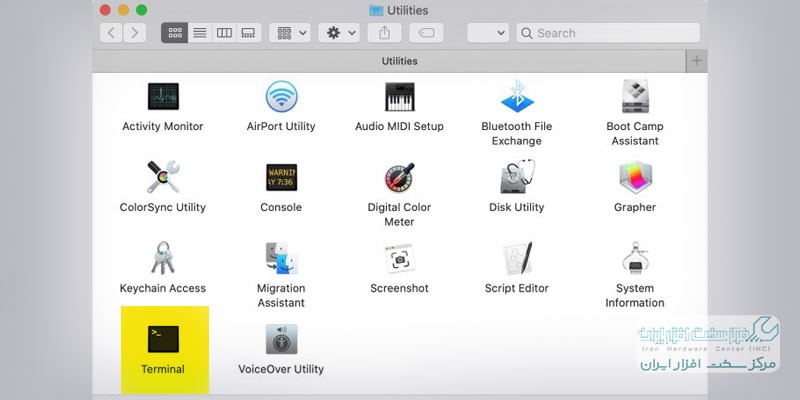Launch Migration Assistant icon
The height and width of the screenshot is (400, 800).
pos(281,258)
